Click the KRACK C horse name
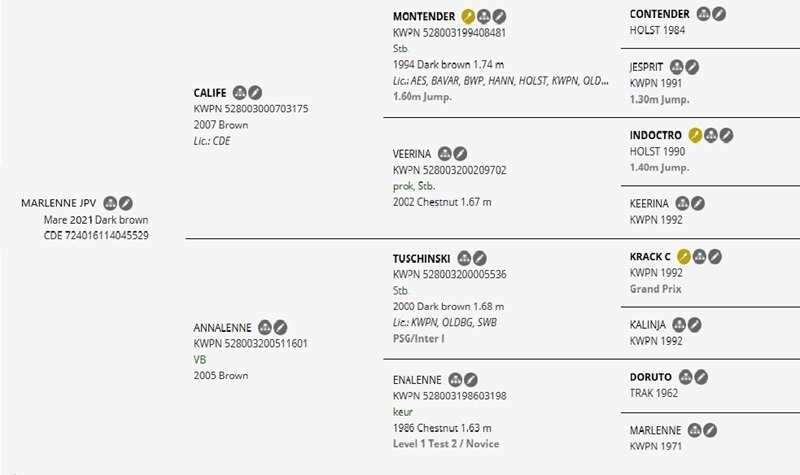The image size is (800, 475). point(650,256)
